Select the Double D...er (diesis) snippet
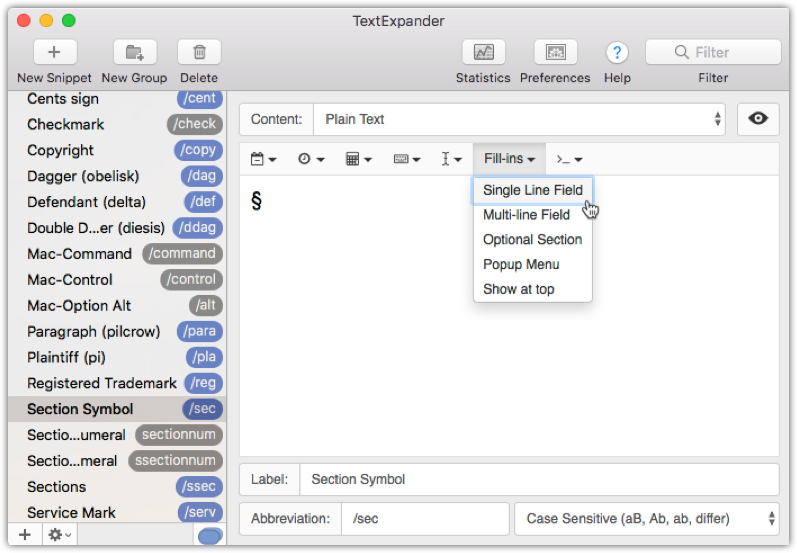Image resolution: width=797 pixels, height=553 pixels. coord(117,228)
